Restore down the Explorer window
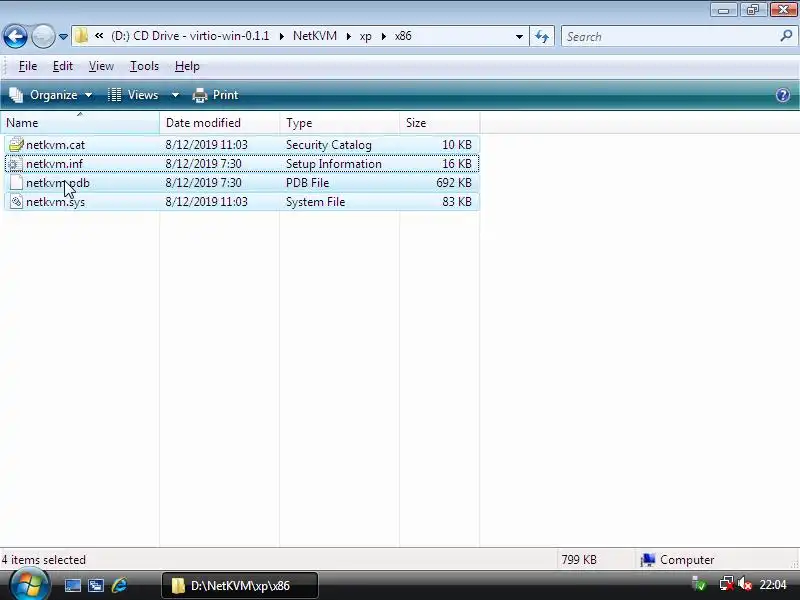 753,10
